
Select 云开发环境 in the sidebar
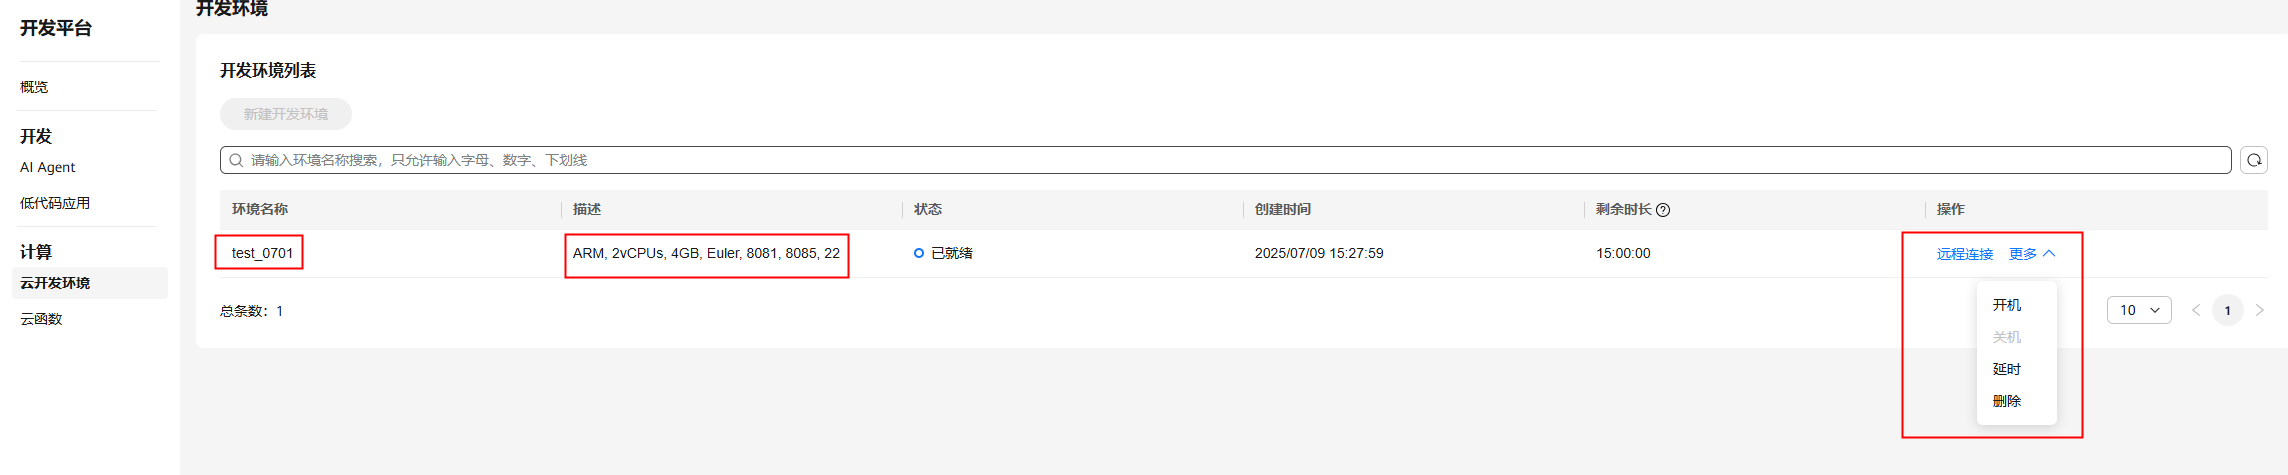[x=56, y=283]
